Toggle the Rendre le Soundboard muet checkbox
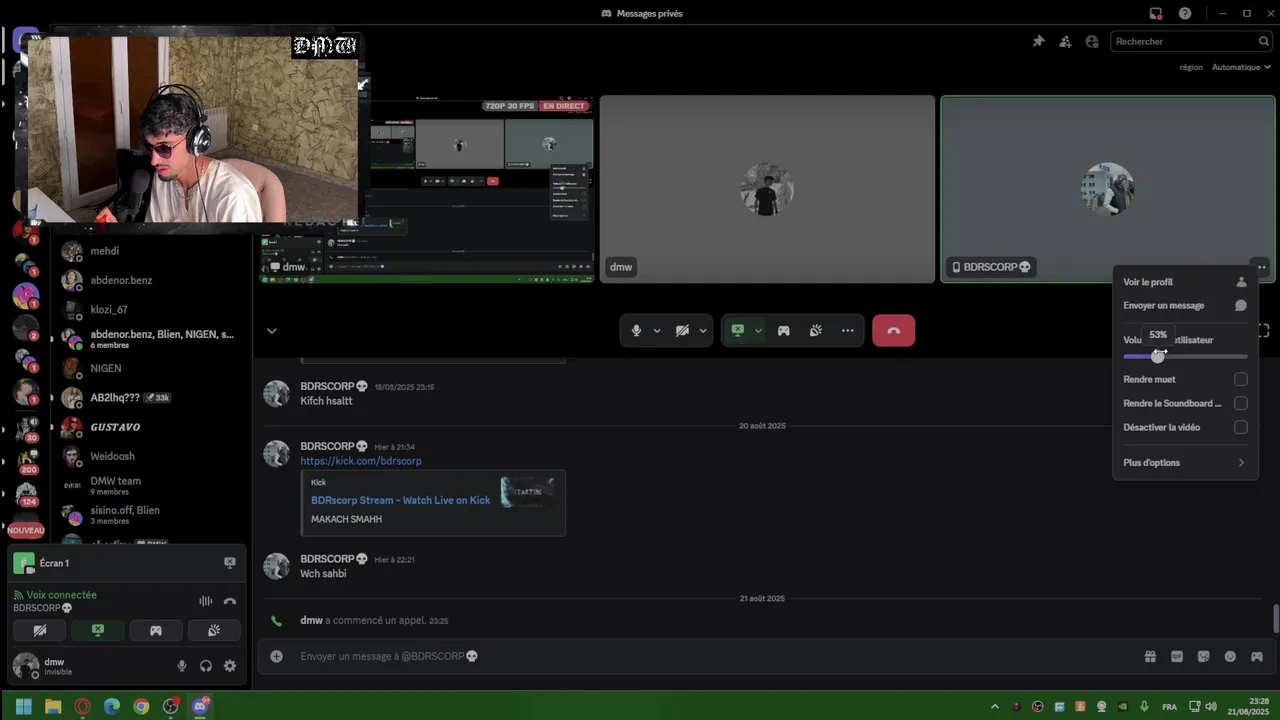1280x720 pixels. tap(1241, 403)
